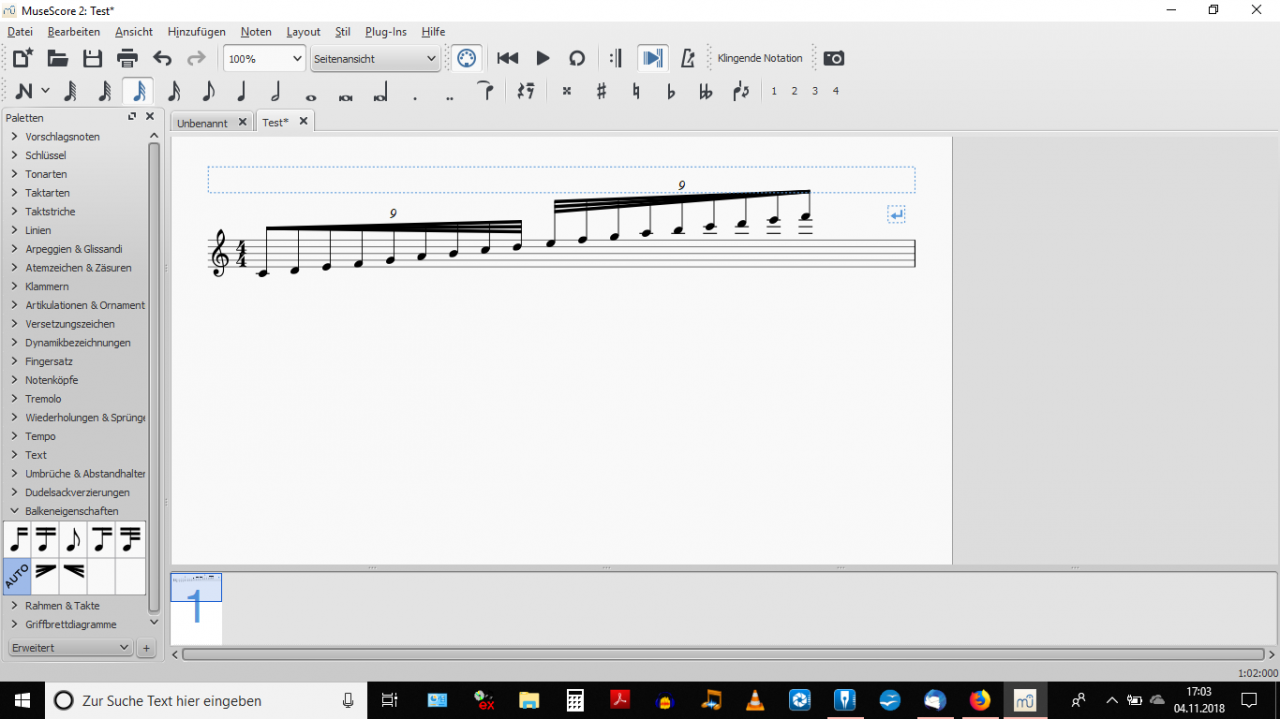Apply natural accidental
The image size is (1280, 719).
tap(636, 91)
